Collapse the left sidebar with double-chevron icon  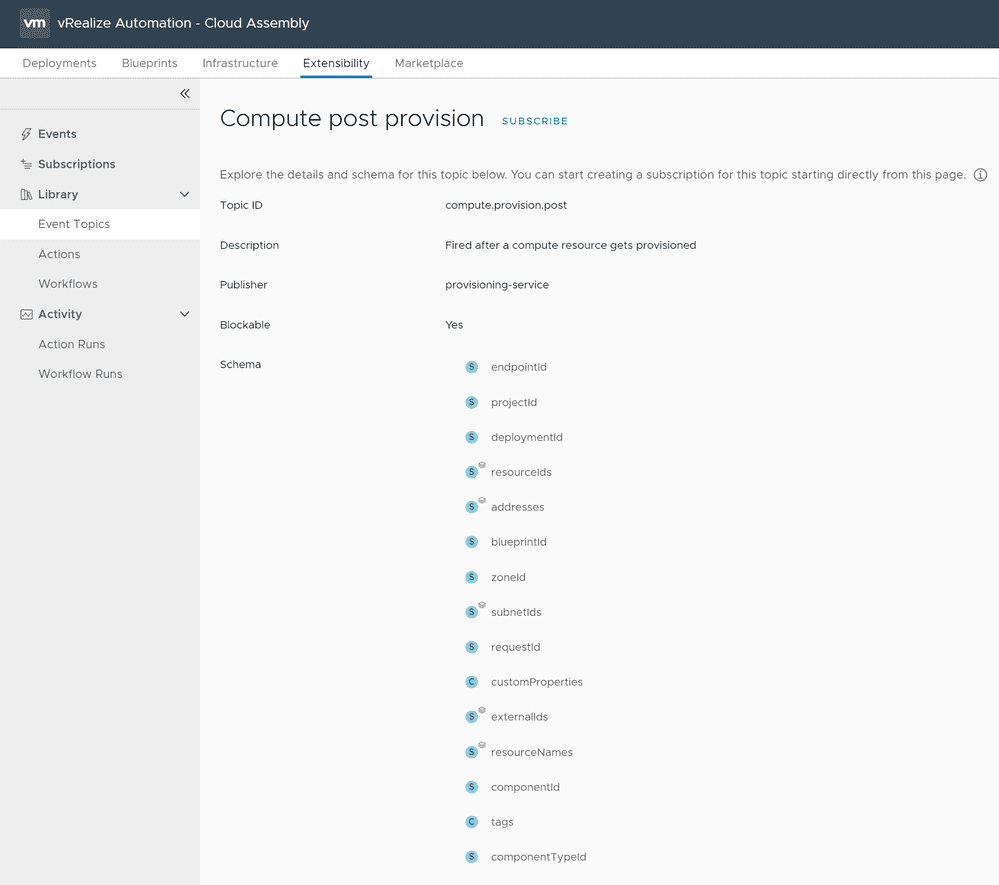coord(185,94)
